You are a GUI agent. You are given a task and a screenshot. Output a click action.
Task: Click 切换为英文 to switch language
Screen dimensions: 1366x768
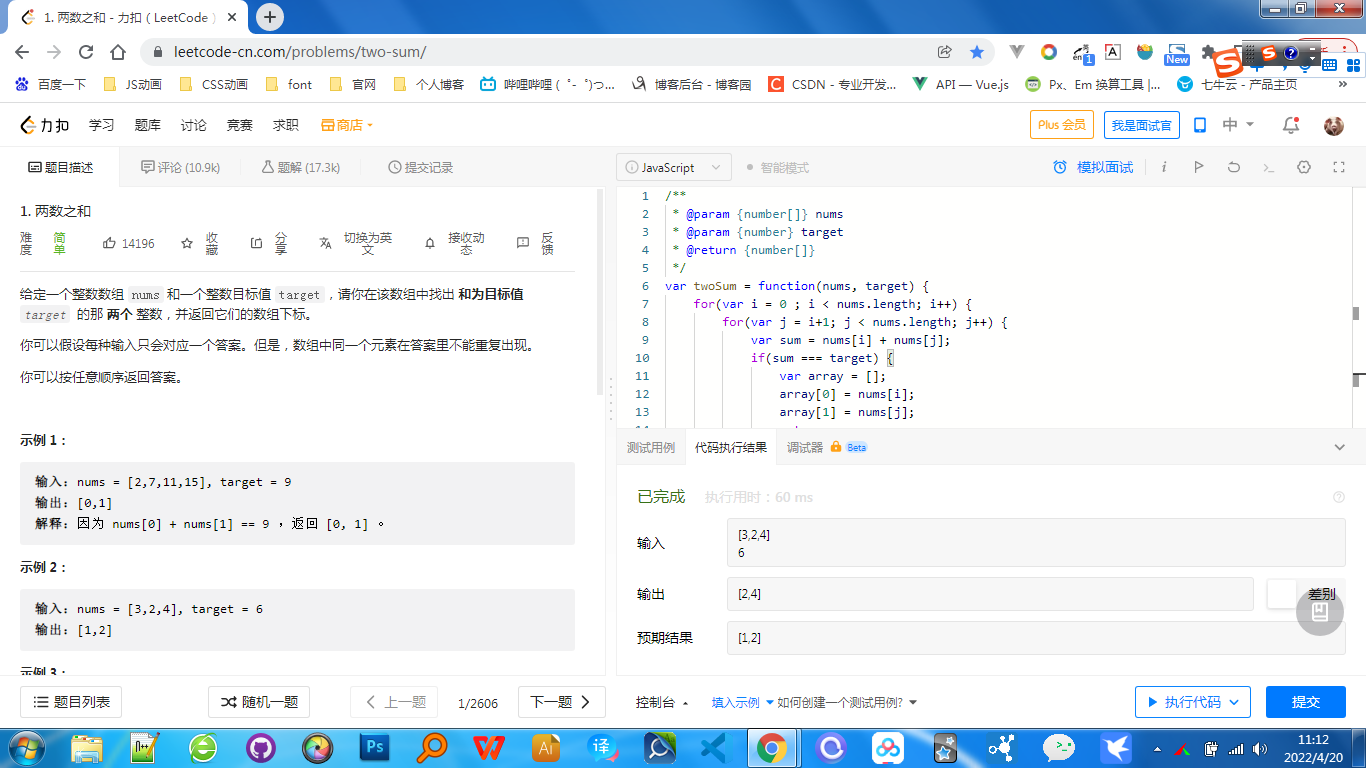coord(356,243)
